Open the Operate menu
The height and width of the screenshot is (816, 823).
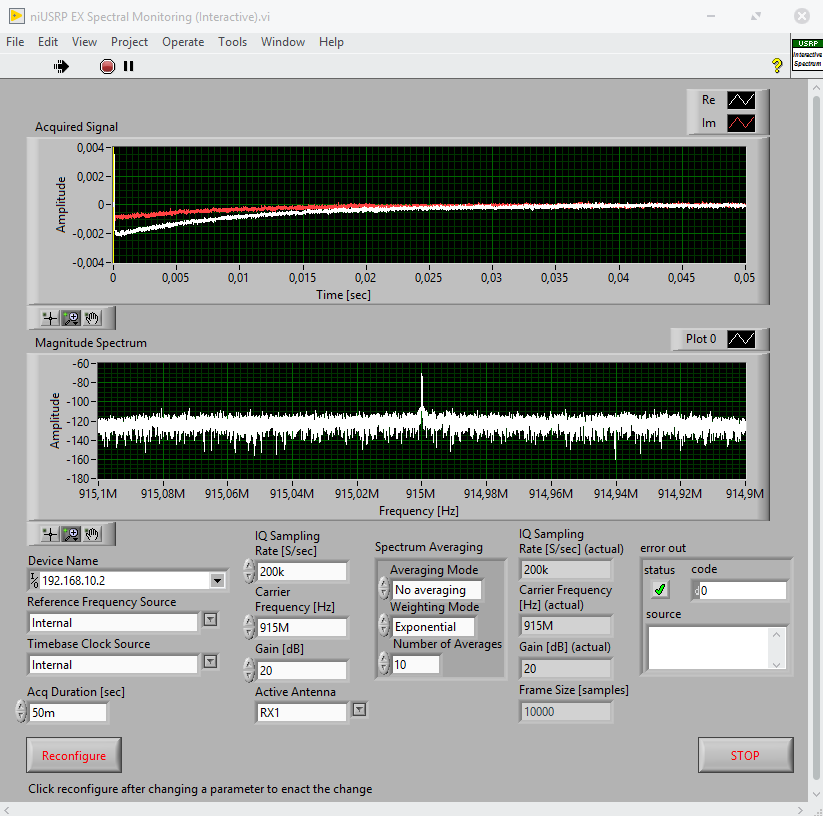click(183, 42)
